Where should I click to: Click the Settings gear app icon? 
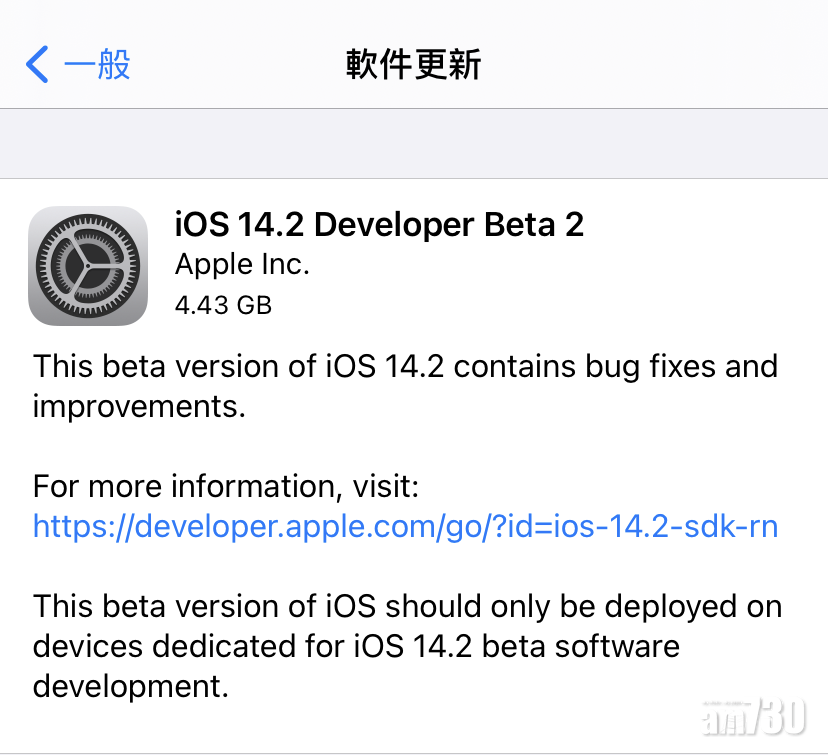[88, 266]
